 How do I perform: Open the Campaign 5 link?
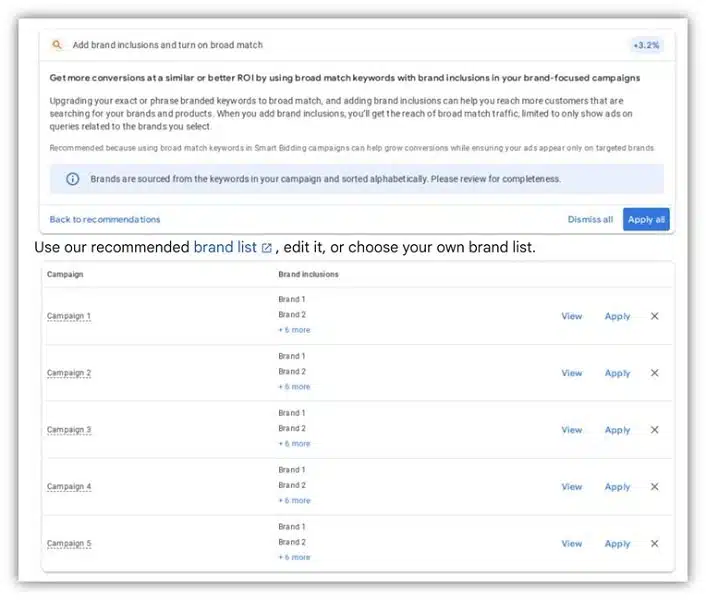click(69, 544)
